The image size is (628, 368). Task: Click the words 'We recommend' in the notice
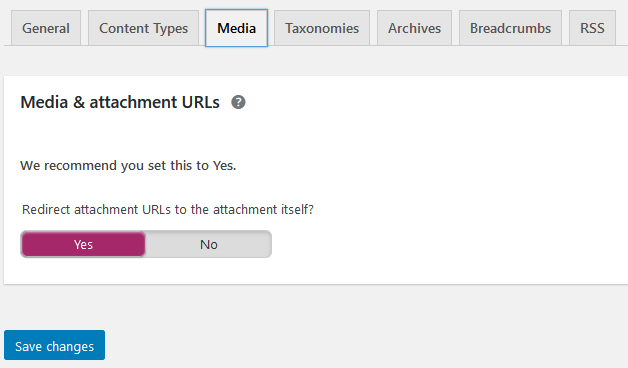(68, 165)
